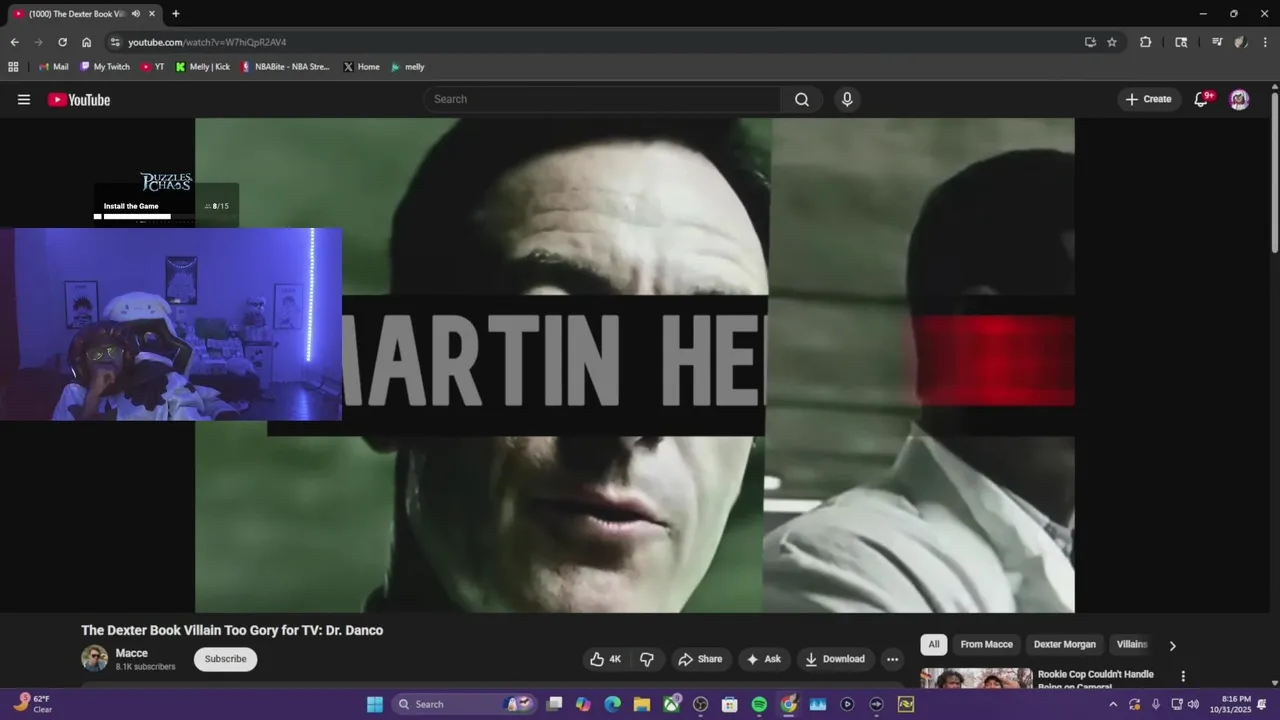
Task: Click the Share button
Action: click(x=699, y=659)
